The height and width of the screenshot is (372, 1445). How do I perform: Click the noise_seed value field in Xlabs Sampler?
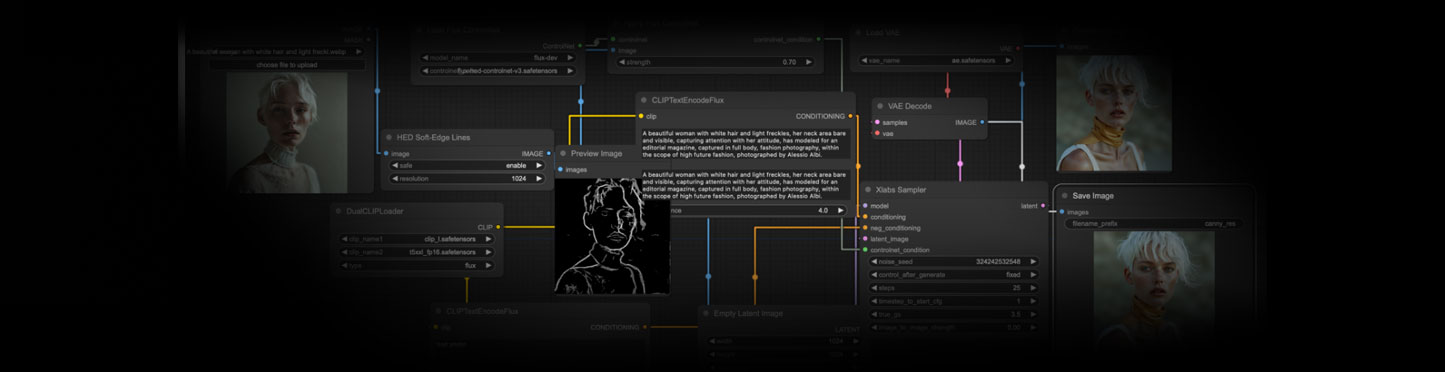pyautogui.click(x=954, y=261)
